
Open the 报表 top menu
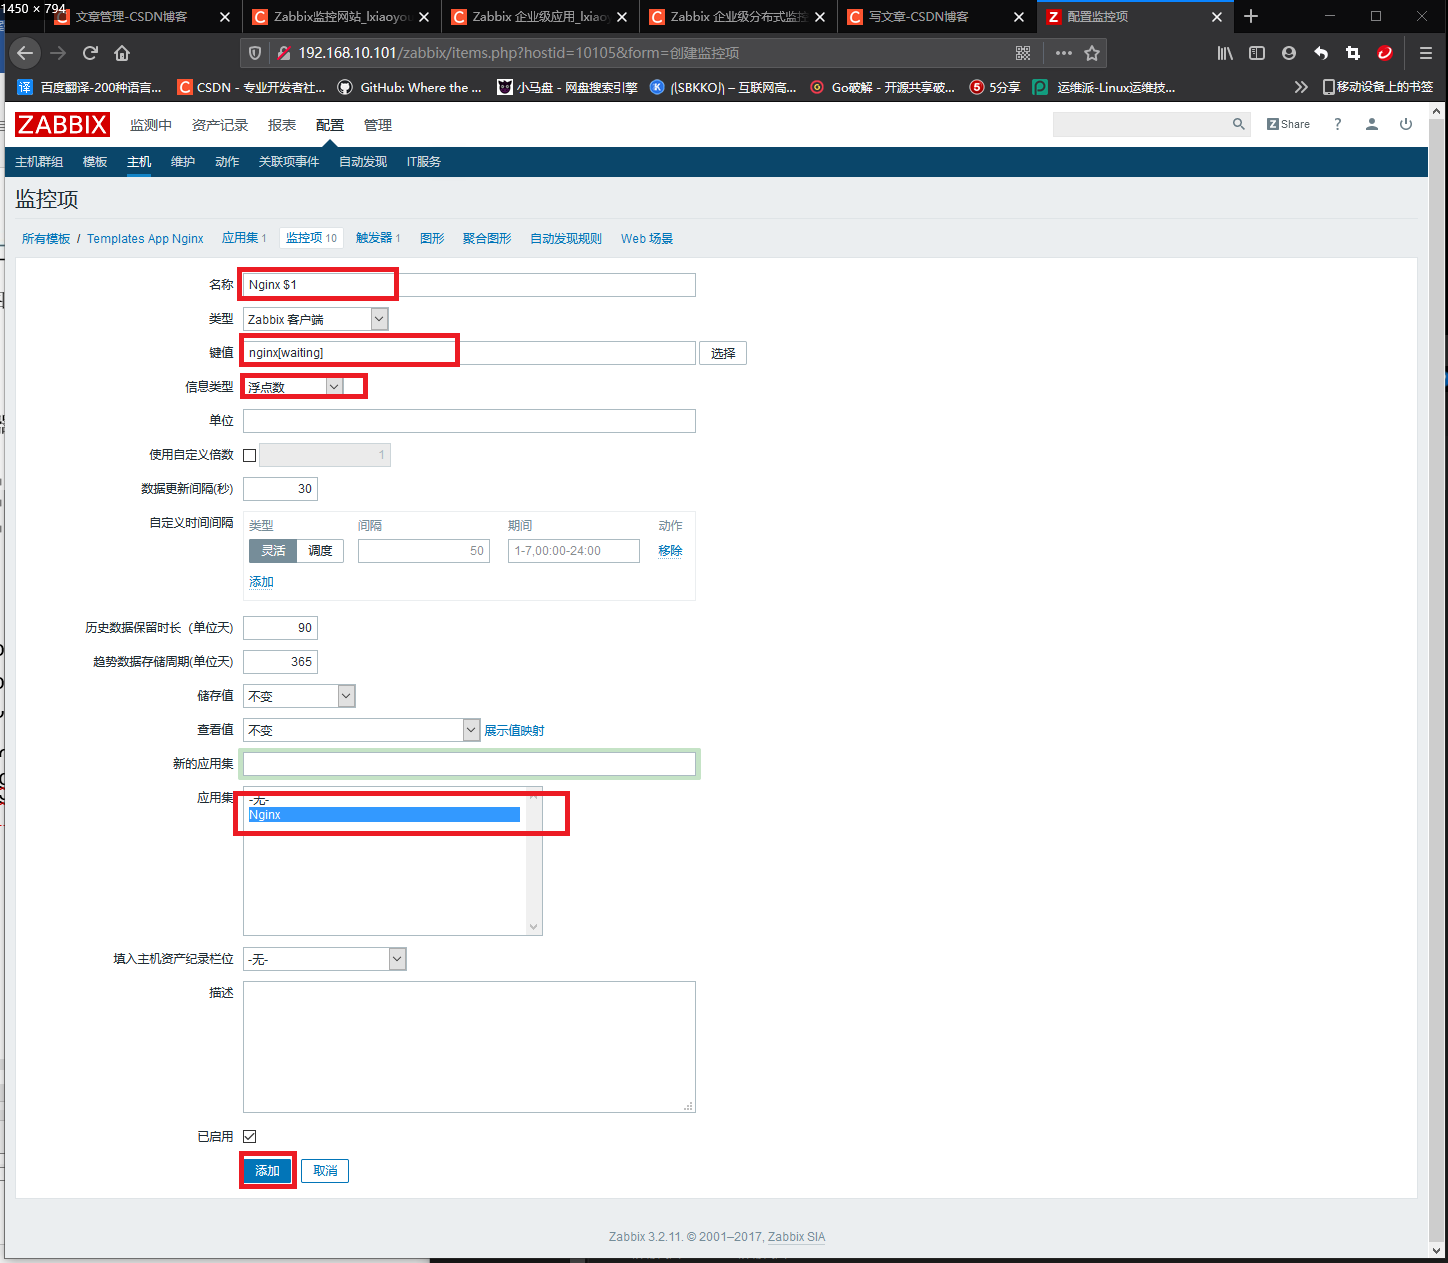pos(282,125)
